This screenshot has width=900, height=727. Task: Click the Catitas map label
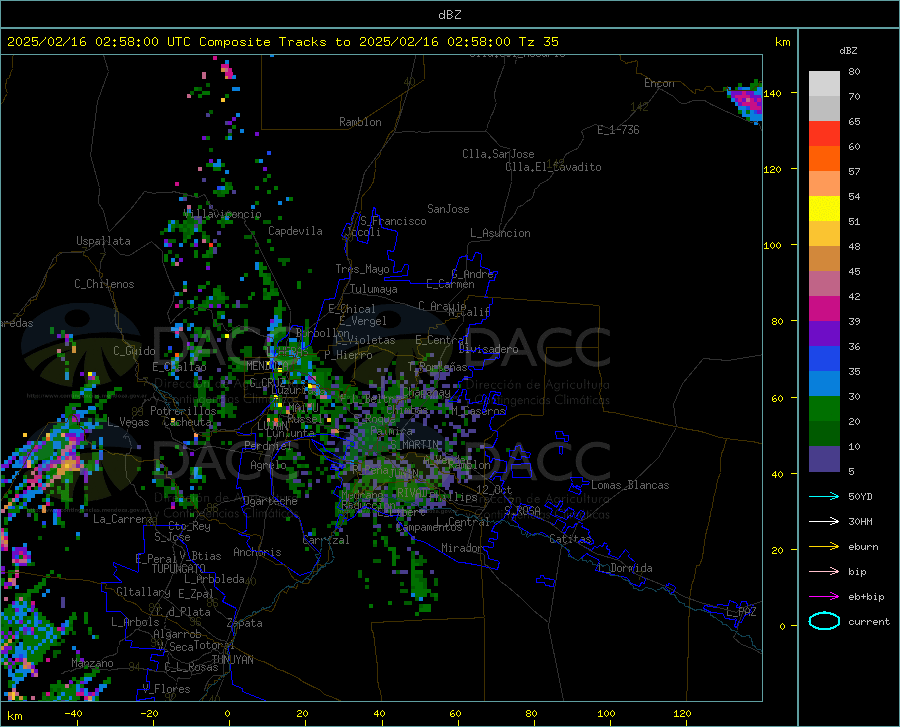(570, 539)
